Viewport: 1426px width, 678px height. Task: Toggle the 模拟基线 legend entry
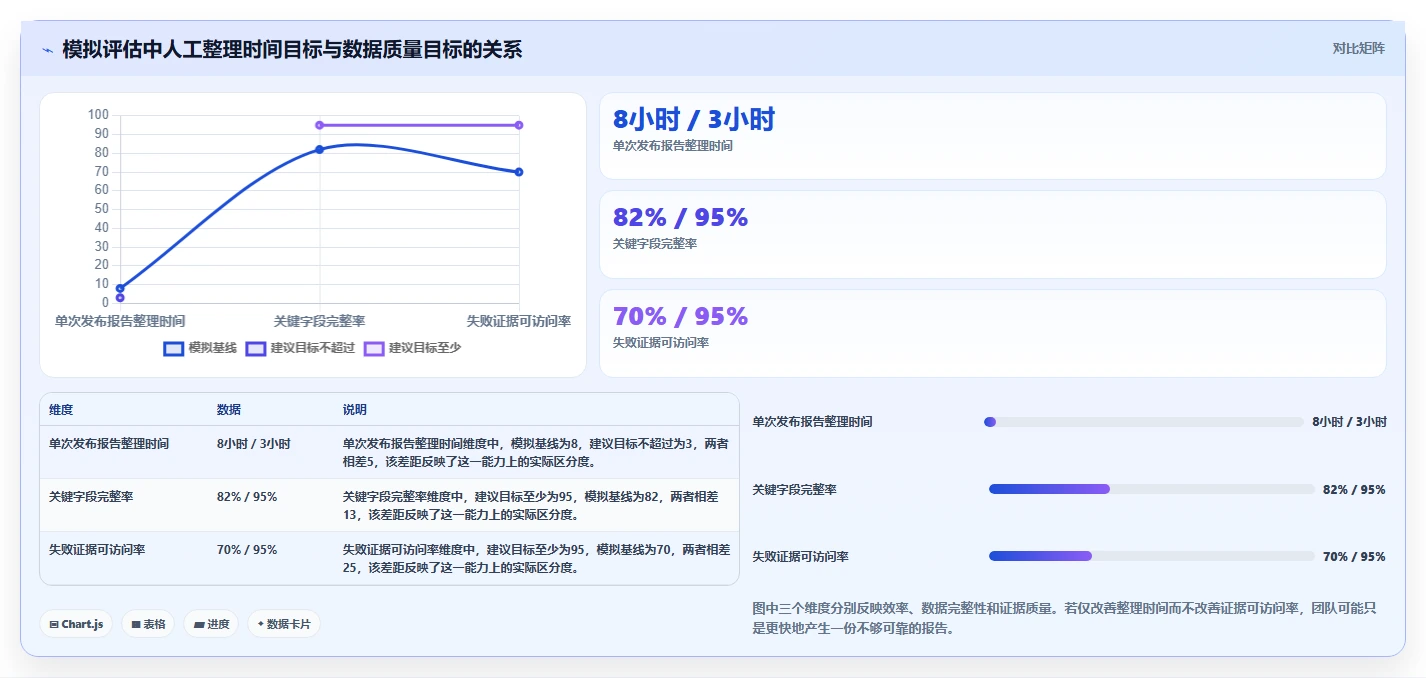[200, 348]
